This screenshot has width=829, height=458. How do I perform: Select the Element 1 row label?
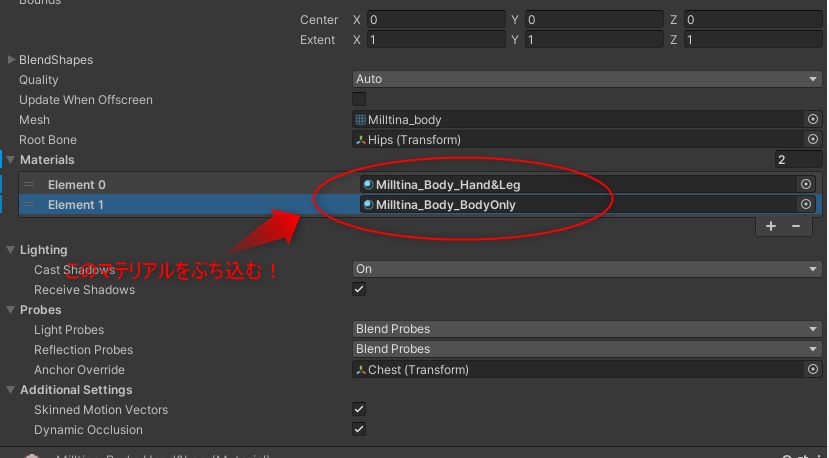pos(76,205)
